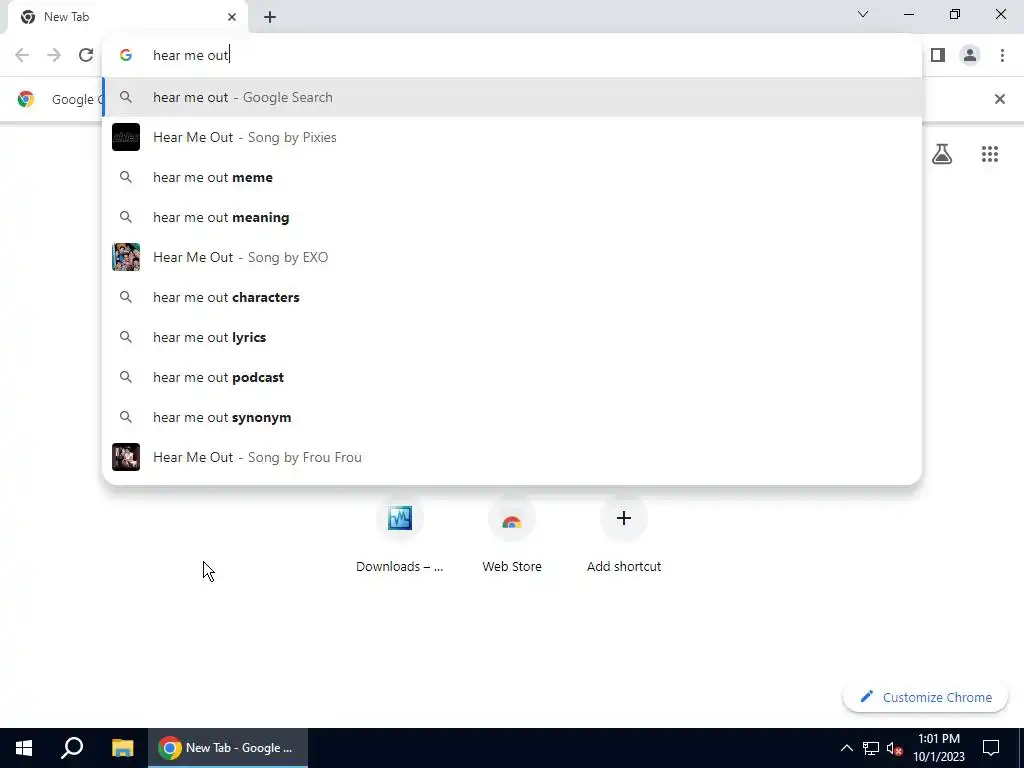This screenshot has height=768, width=1024.
Task: Open a new tab with plus
Action: pos(270,18)
